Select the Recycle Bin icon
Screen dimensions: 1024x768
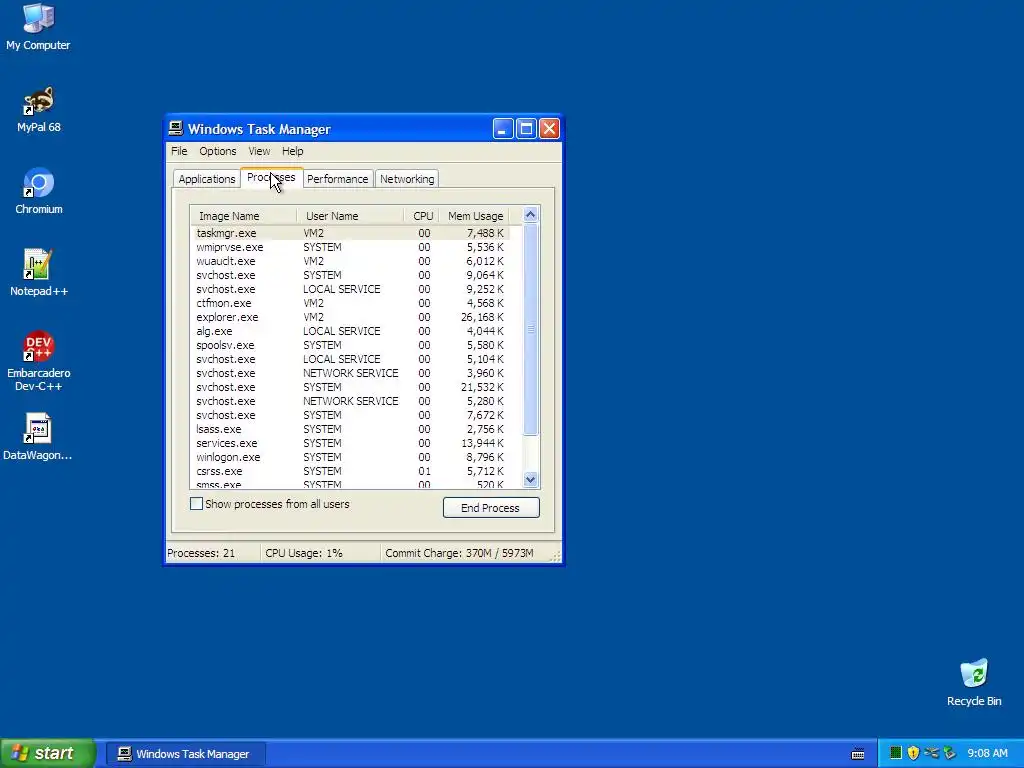click(974, 682)
